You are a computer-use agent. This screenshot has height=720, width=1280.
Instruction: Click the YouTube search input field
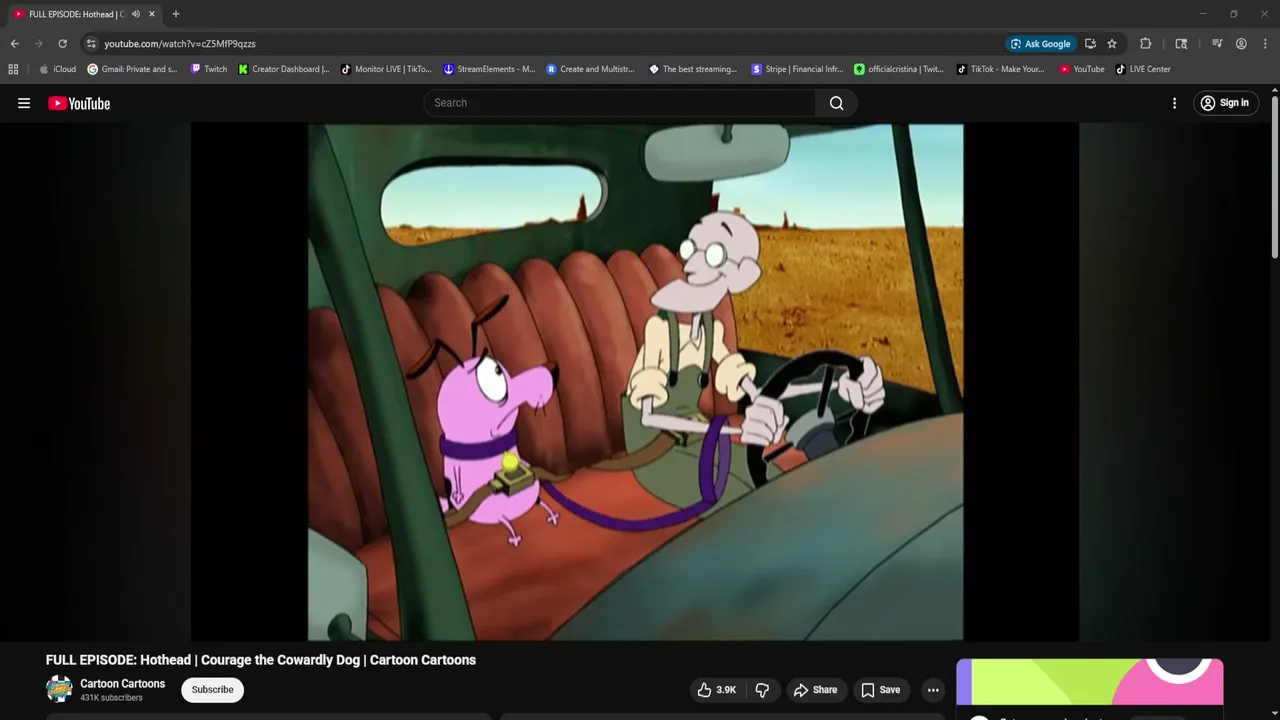[x=620, y=103]
